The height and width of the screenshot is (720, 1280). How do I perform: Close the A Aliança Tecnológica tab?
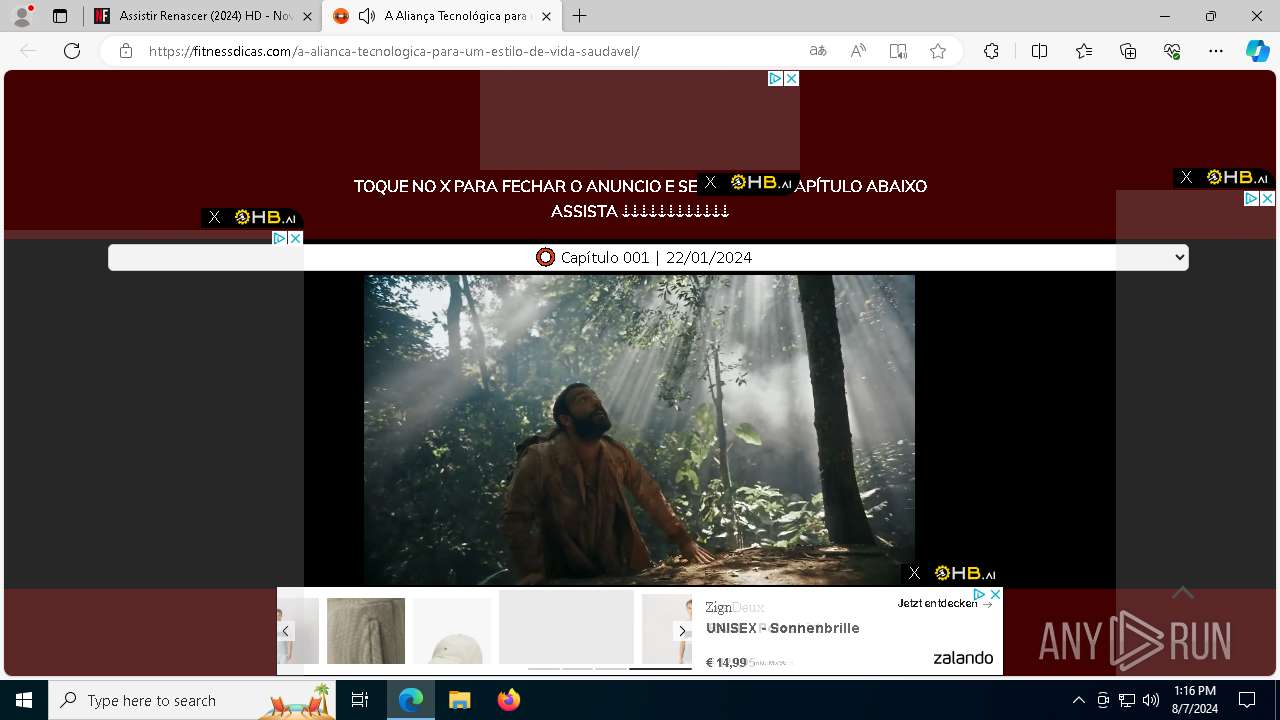546,16
